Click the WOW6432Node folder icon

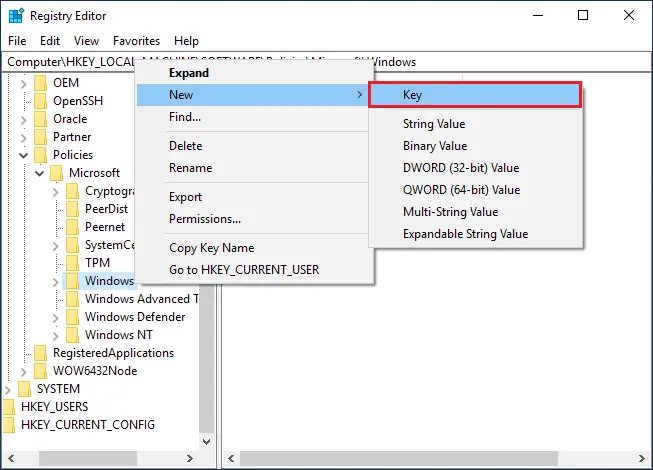[x=40, y=371]
